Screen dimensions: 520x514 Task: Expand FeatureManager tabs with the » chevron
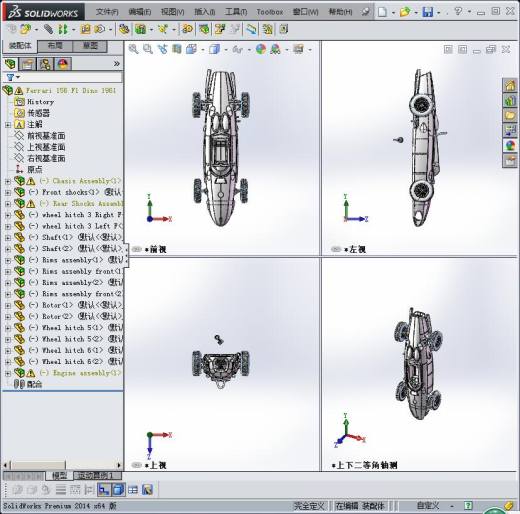pos(116,64)
